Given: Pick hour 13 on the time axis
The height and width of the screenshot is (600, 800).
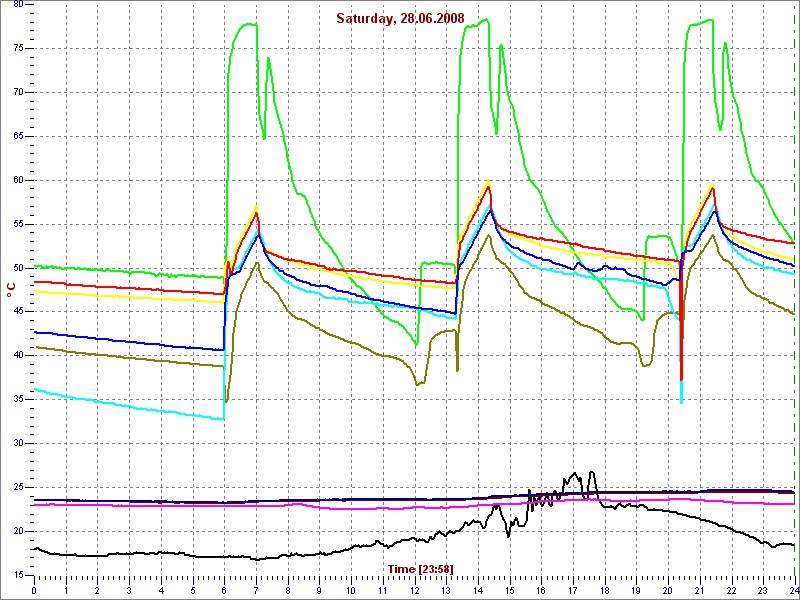Looking at the screenshot, I should [x=446, y=590].
